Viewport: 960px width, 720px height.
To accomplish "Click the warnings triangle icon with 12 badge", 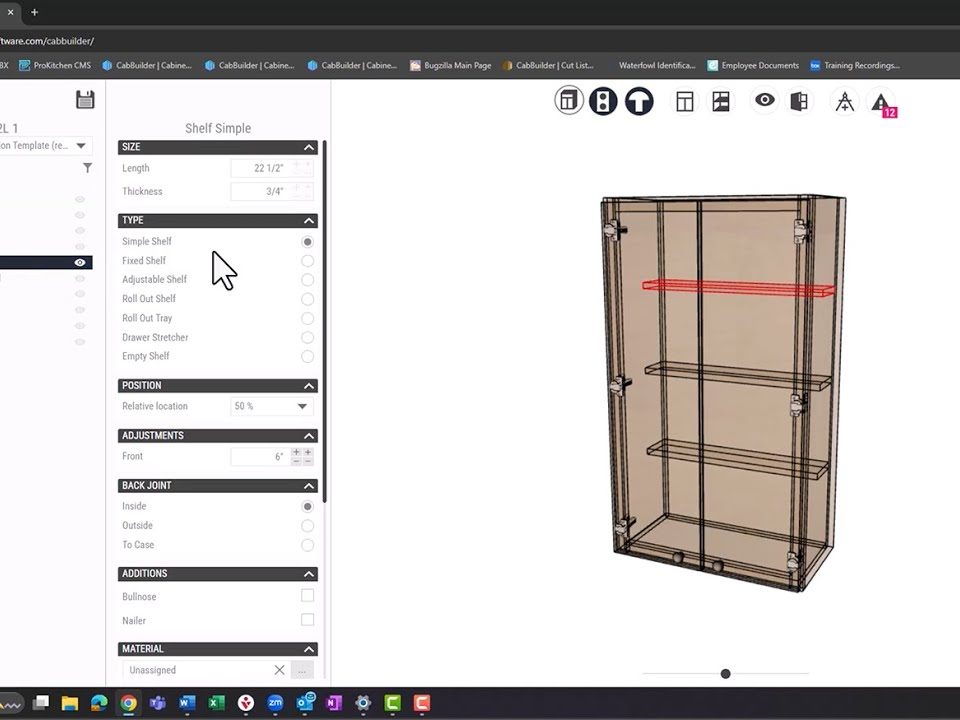I will coord(880,102).
